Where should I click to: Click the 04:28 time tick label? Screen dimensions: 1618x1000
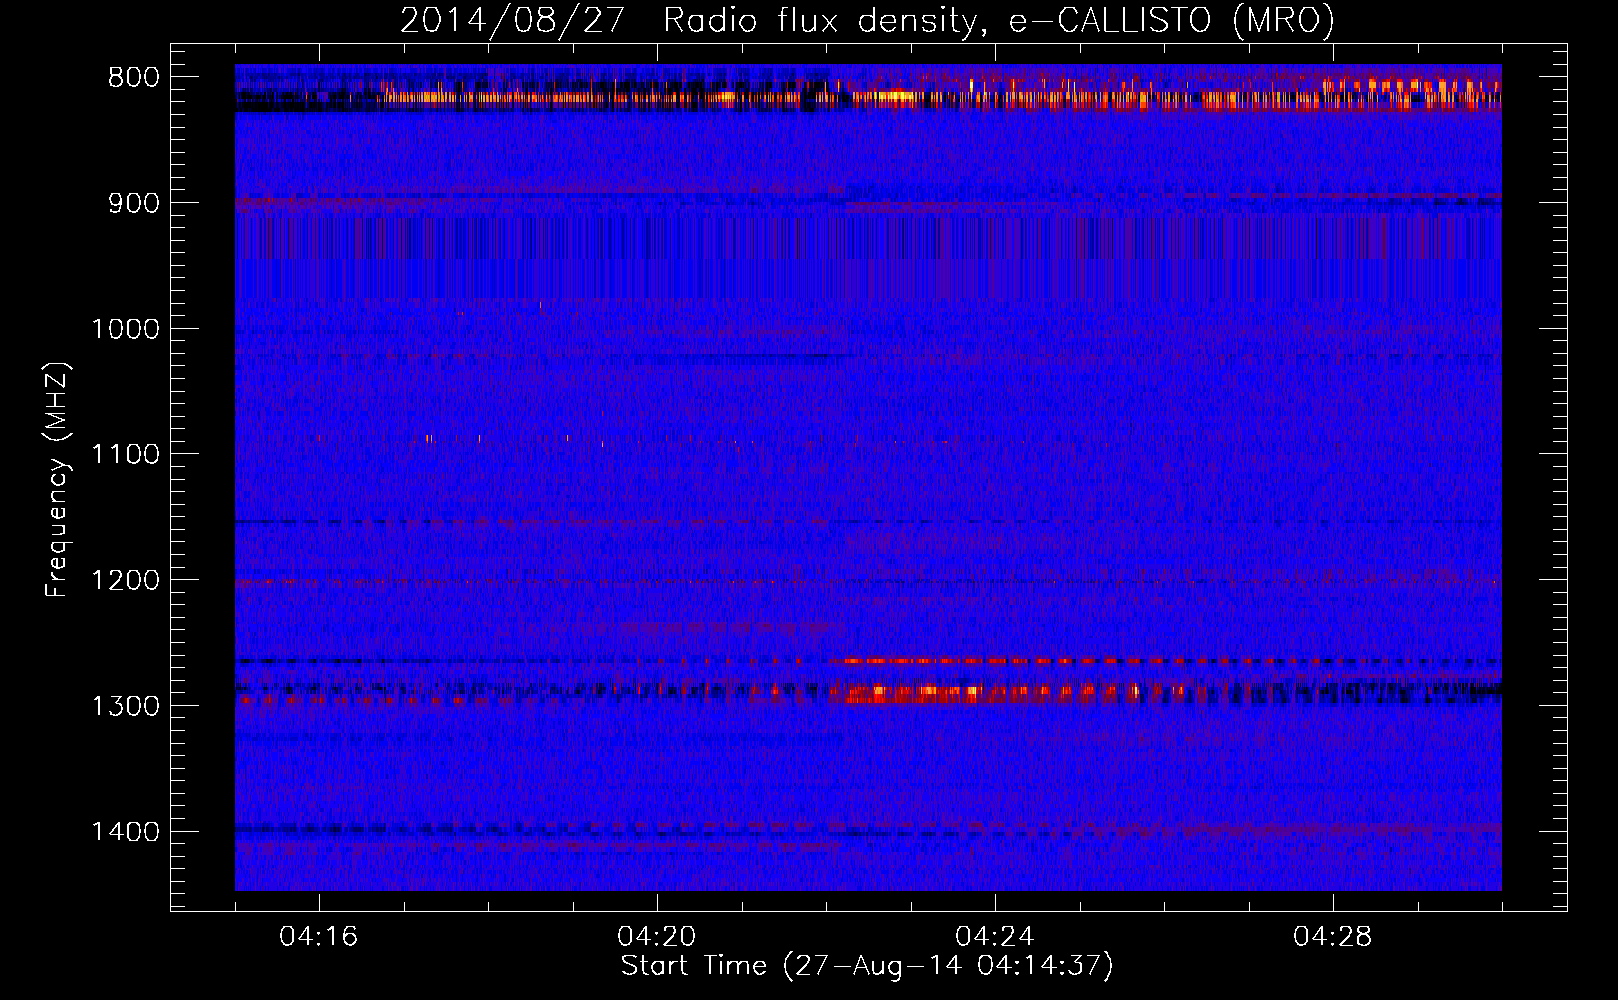pos(1333,937)
